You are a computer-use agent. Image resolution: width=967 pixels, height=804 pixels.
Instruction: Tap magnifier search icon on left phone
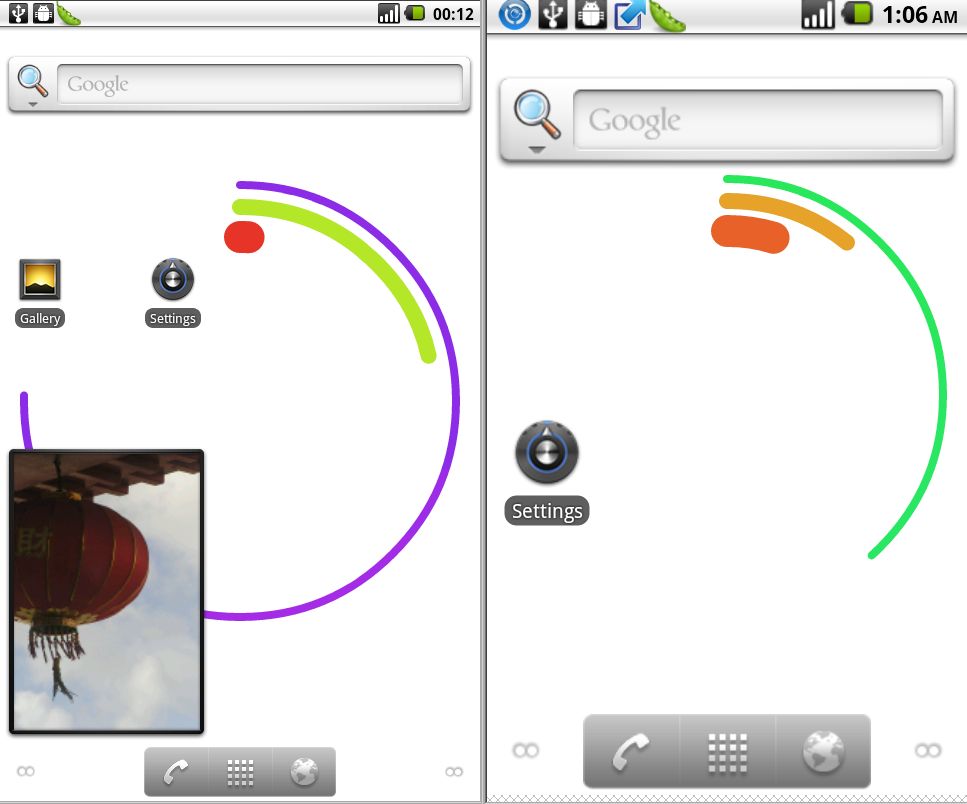[x=32, y=81]
